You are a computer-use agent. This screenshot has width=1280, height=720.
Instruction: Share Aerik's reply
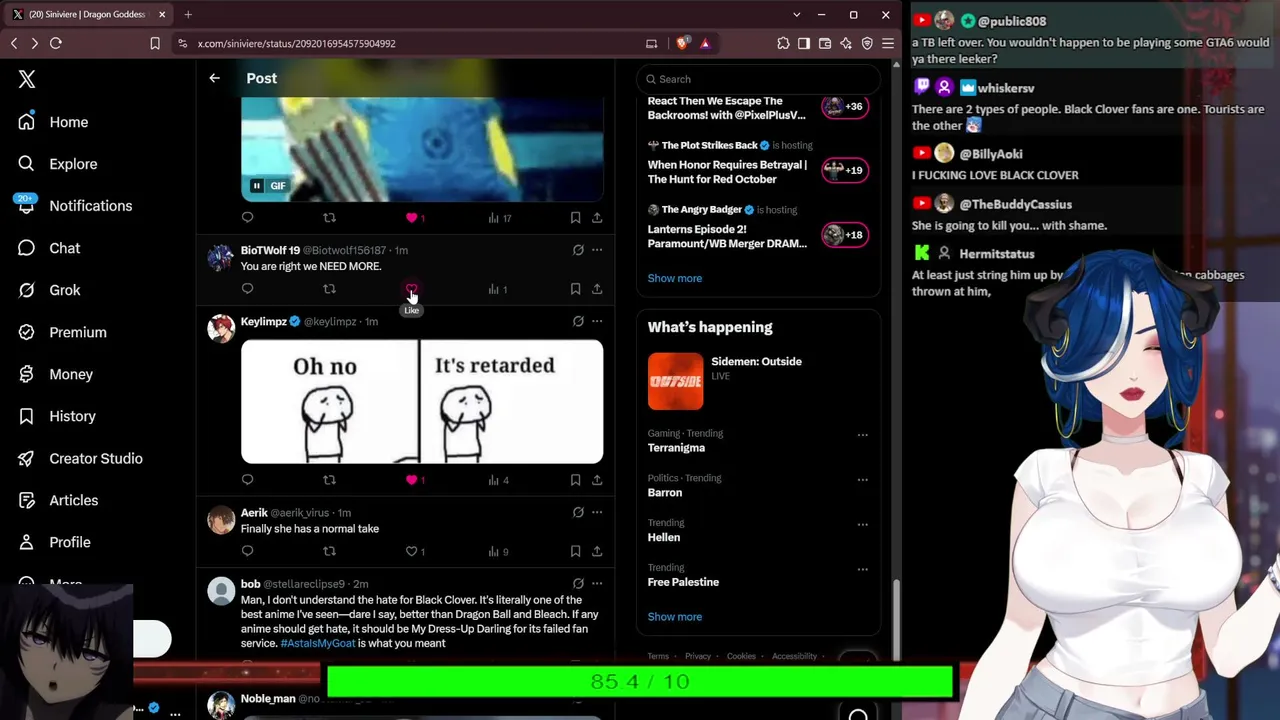[x=597, y=551]
